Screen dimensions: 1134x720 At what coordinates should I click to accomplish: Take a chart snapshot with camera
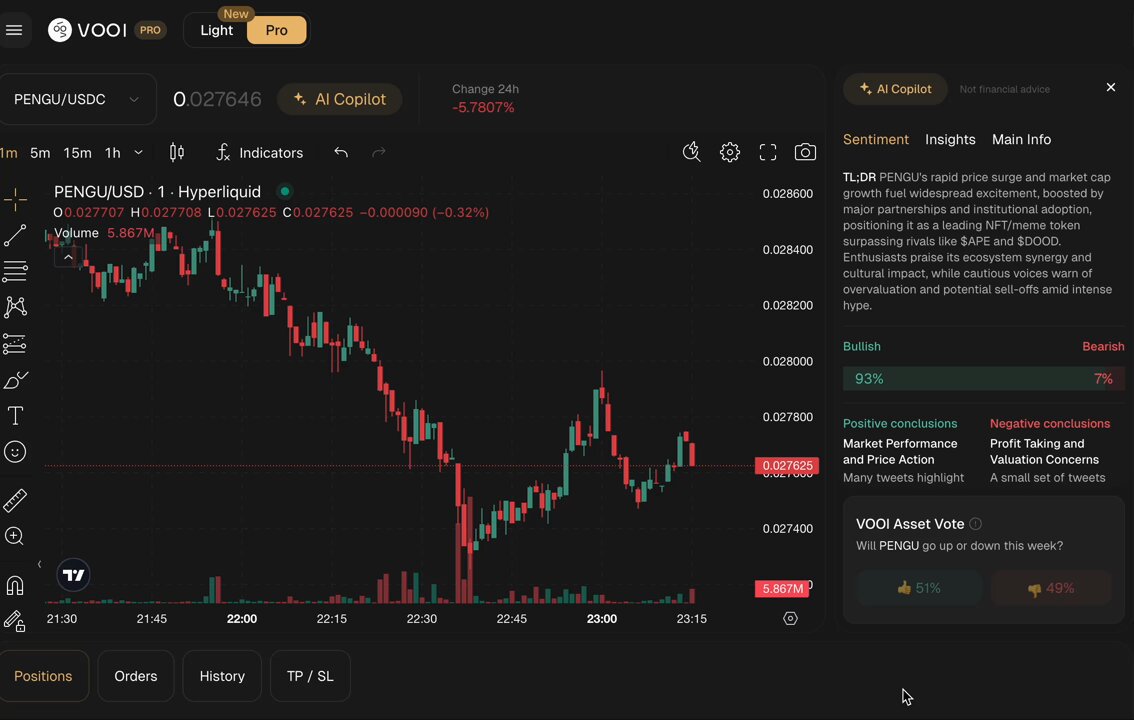(x=805, y=152)
